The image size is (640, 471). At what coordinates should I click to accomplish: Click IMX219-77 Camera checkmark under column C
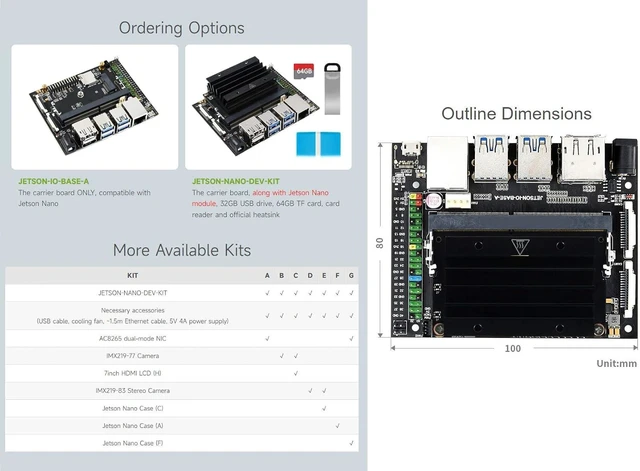click(x=296, y=356)
